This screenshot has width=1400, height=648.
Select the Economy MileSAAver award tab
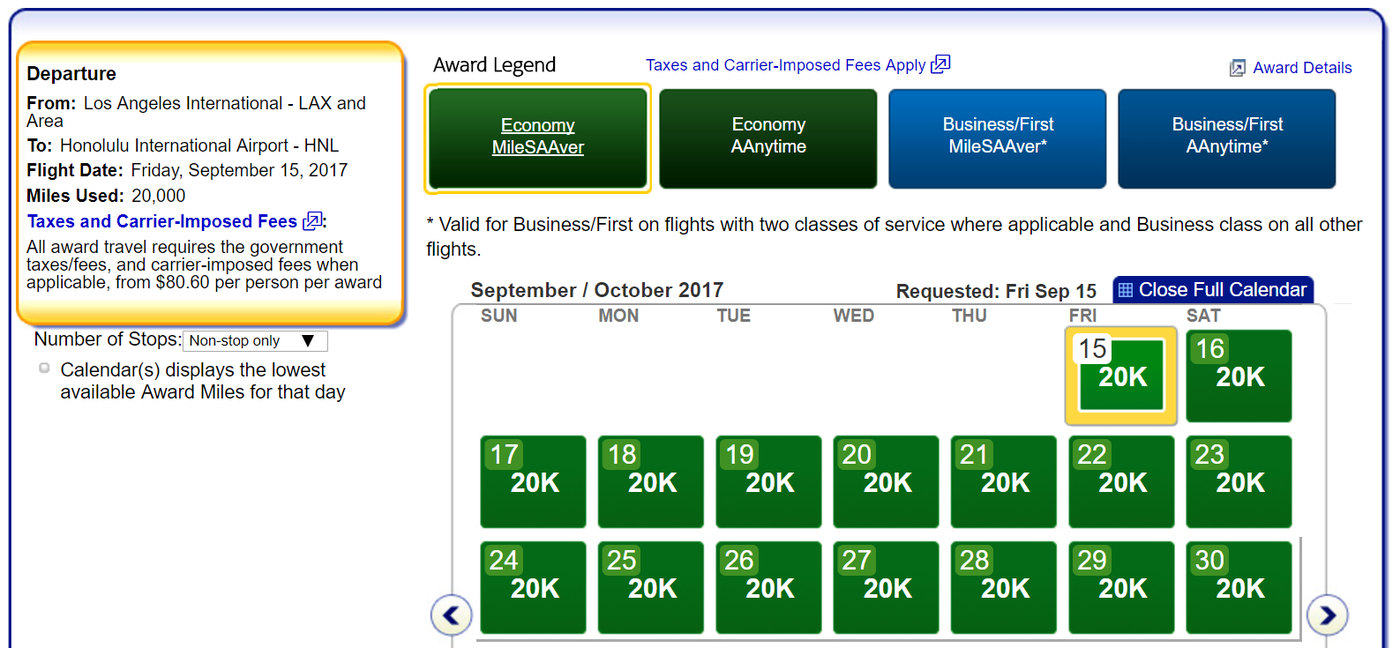538,137
